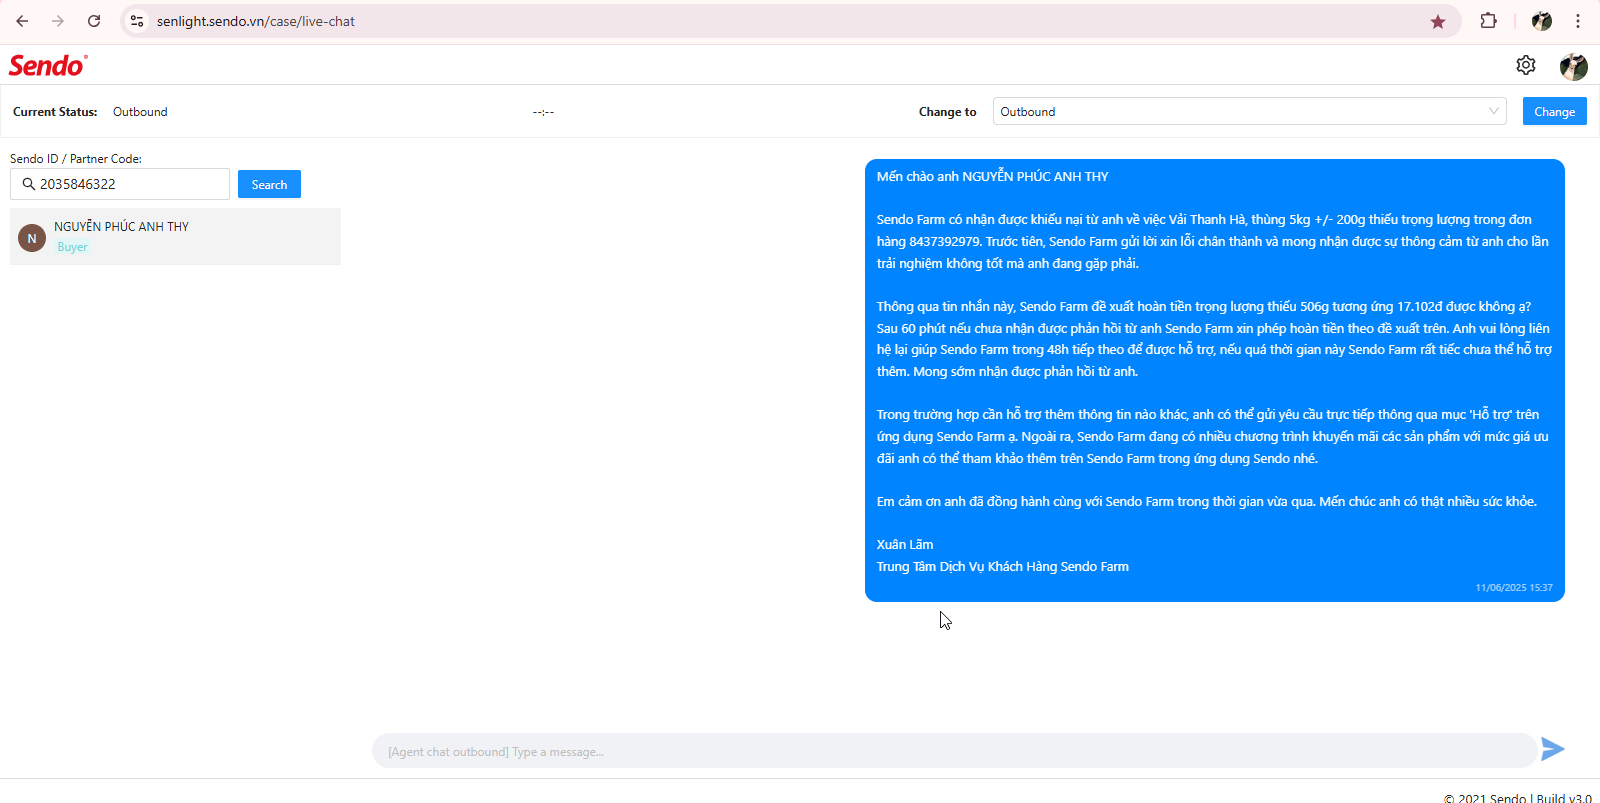Open the Sendo user avatar menu

pos(1574,66)
